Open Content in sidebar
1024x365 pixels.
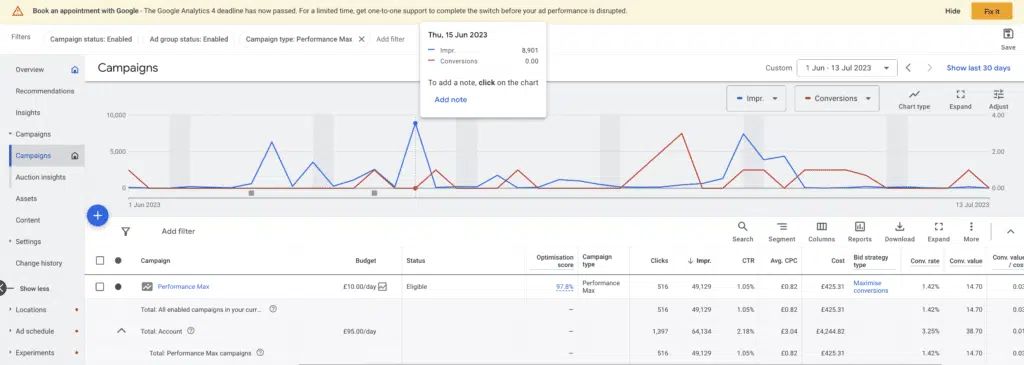28,220
